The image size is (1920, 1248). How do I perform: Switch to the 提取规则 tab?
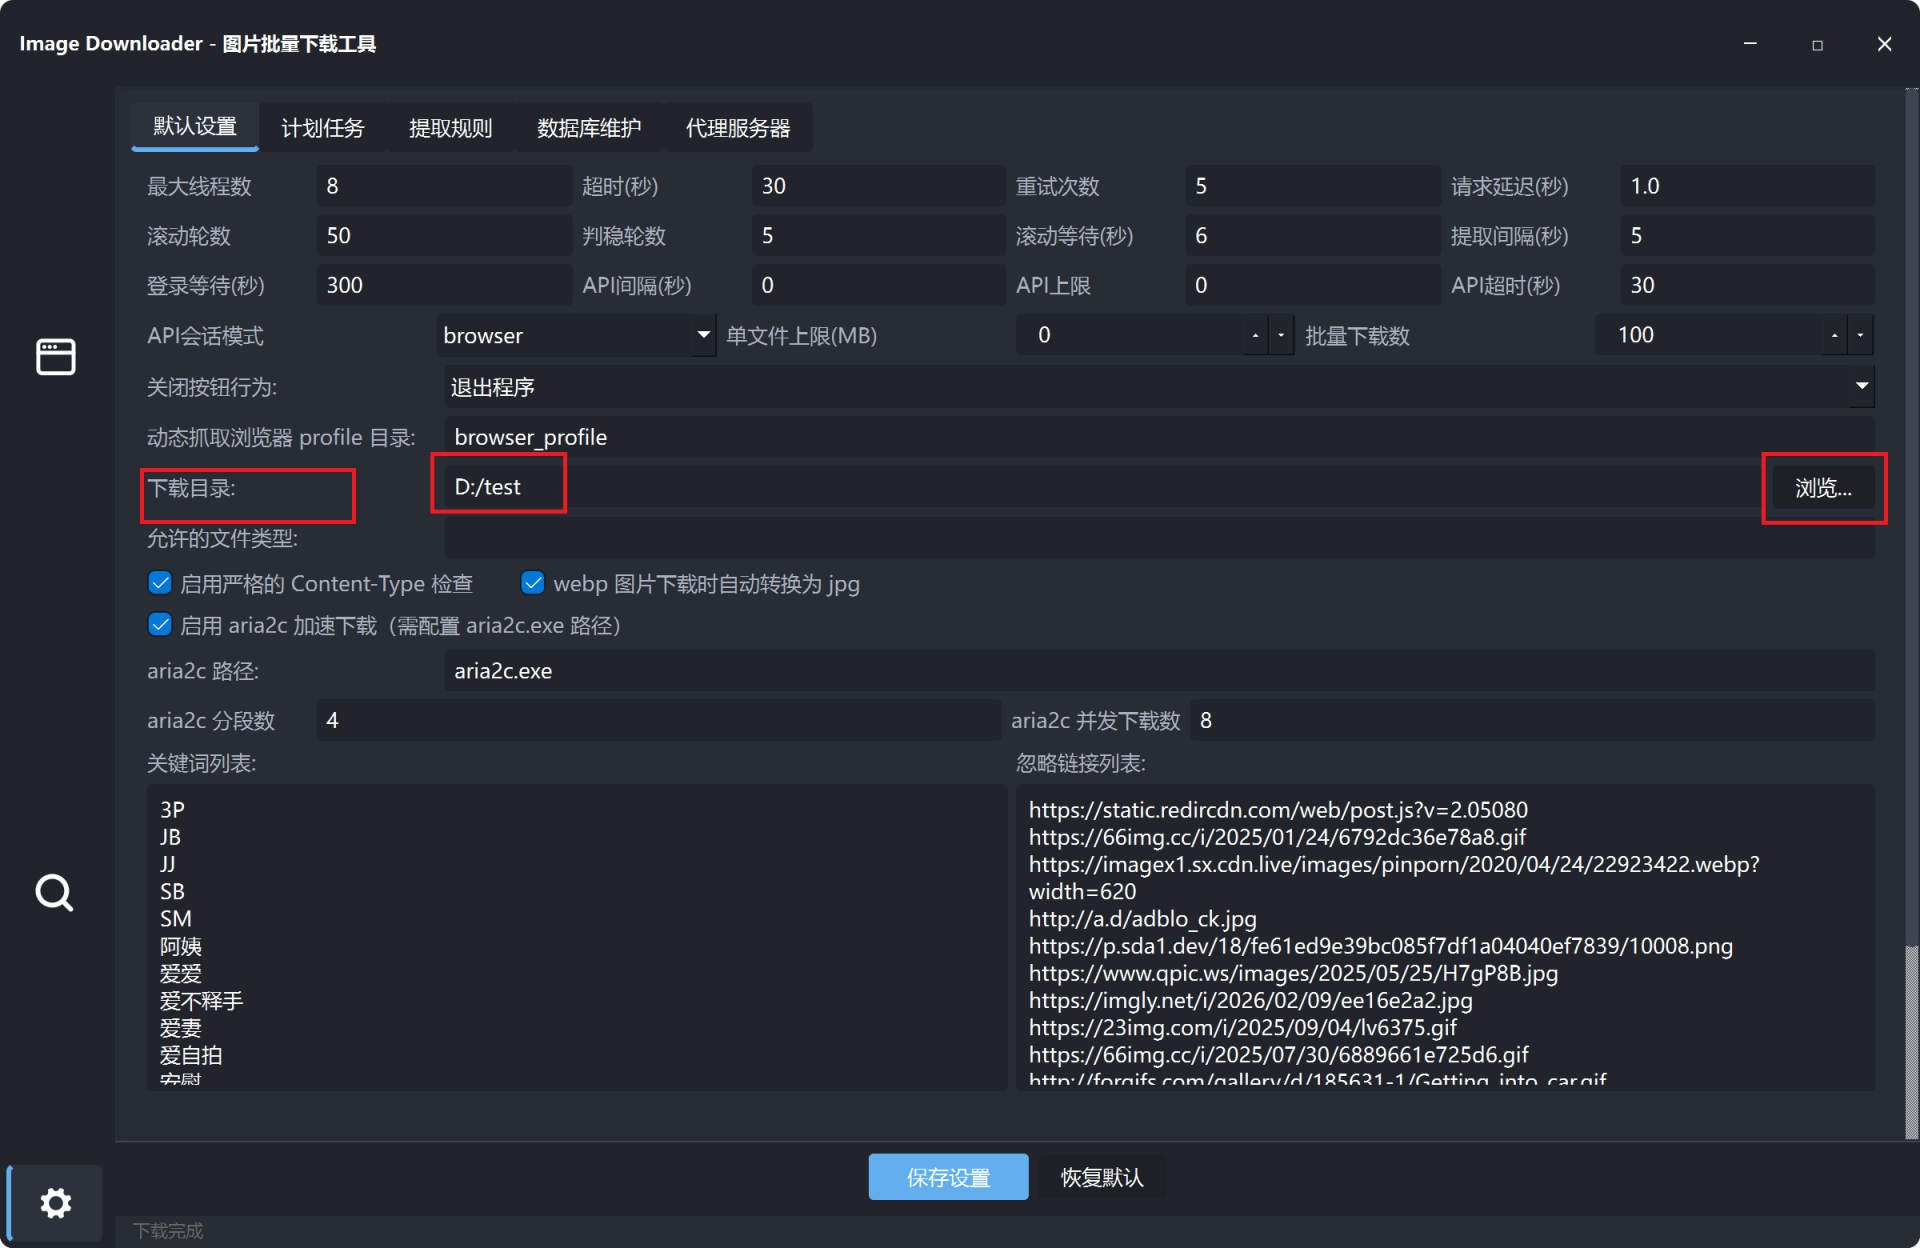click(451, 128)
